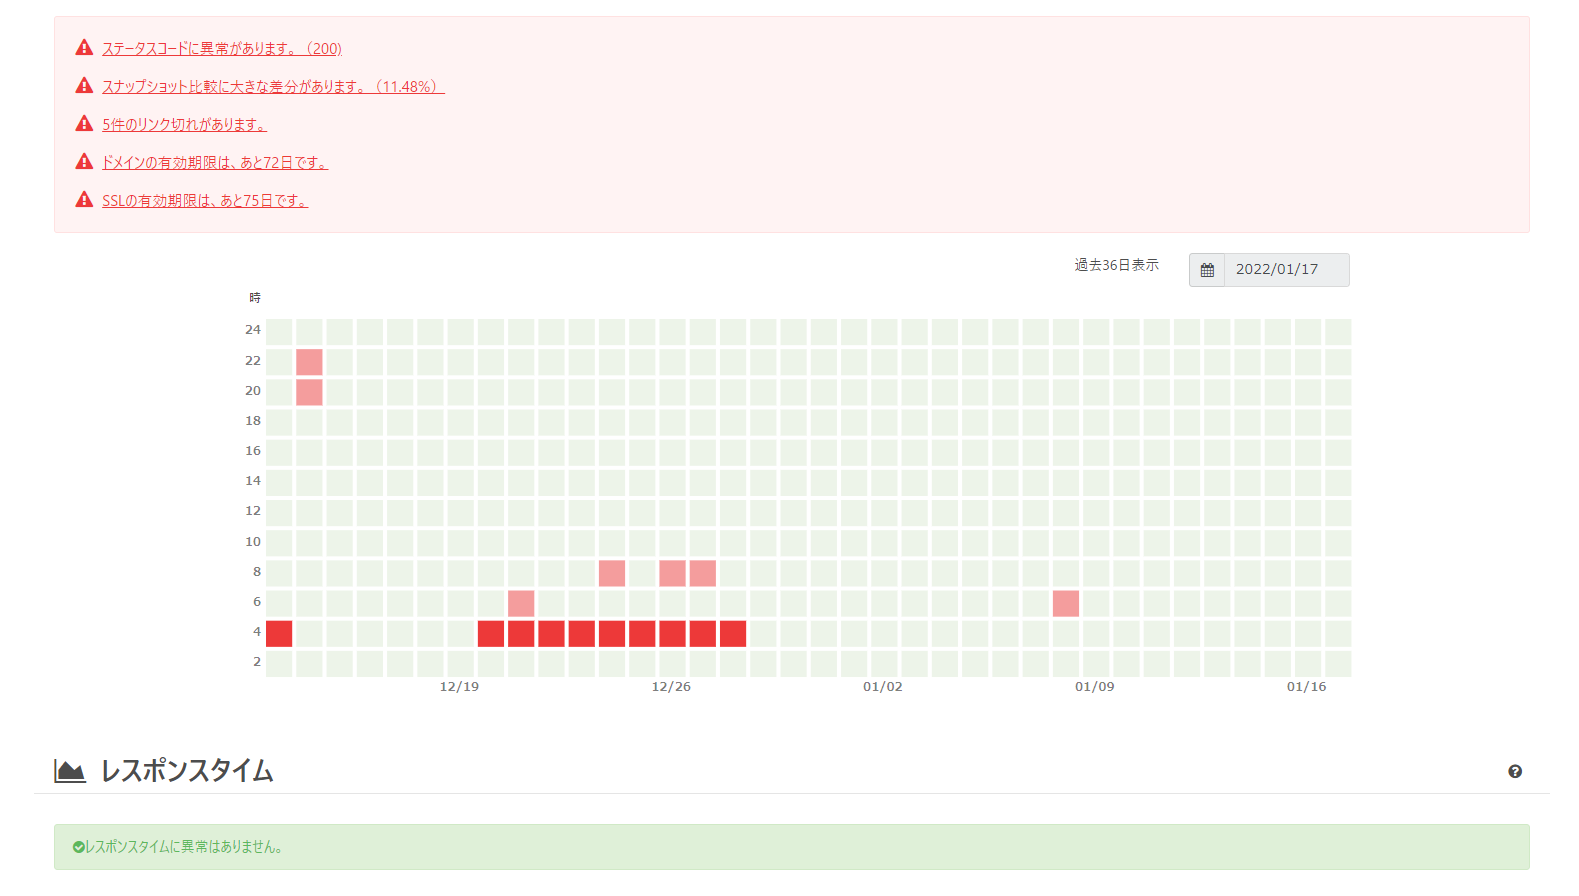Open snapshot difference 11.48% alert link
Image resolution: width=1579 pixels, height=896 pixels.
tap(272, 87)
